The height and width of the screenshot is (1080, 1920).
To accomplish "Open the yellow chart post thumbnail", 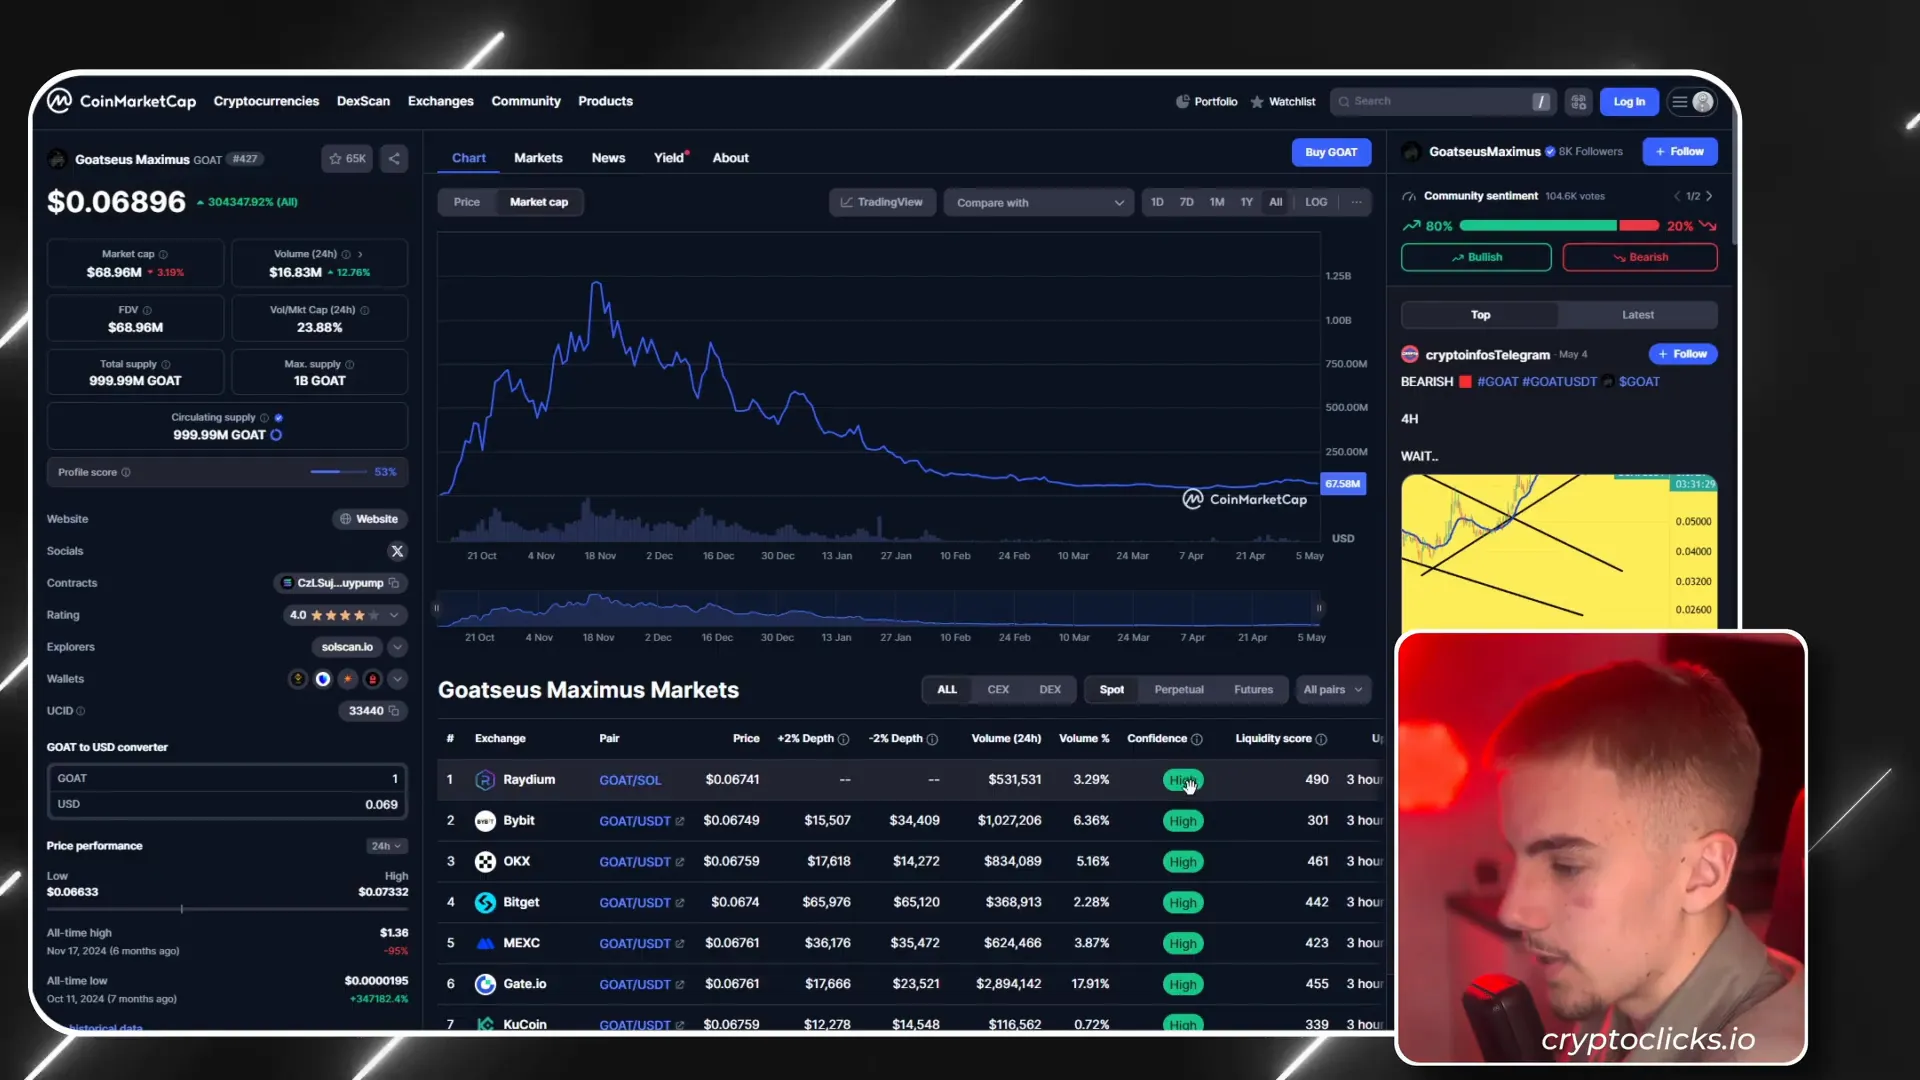I will 1559,551.
